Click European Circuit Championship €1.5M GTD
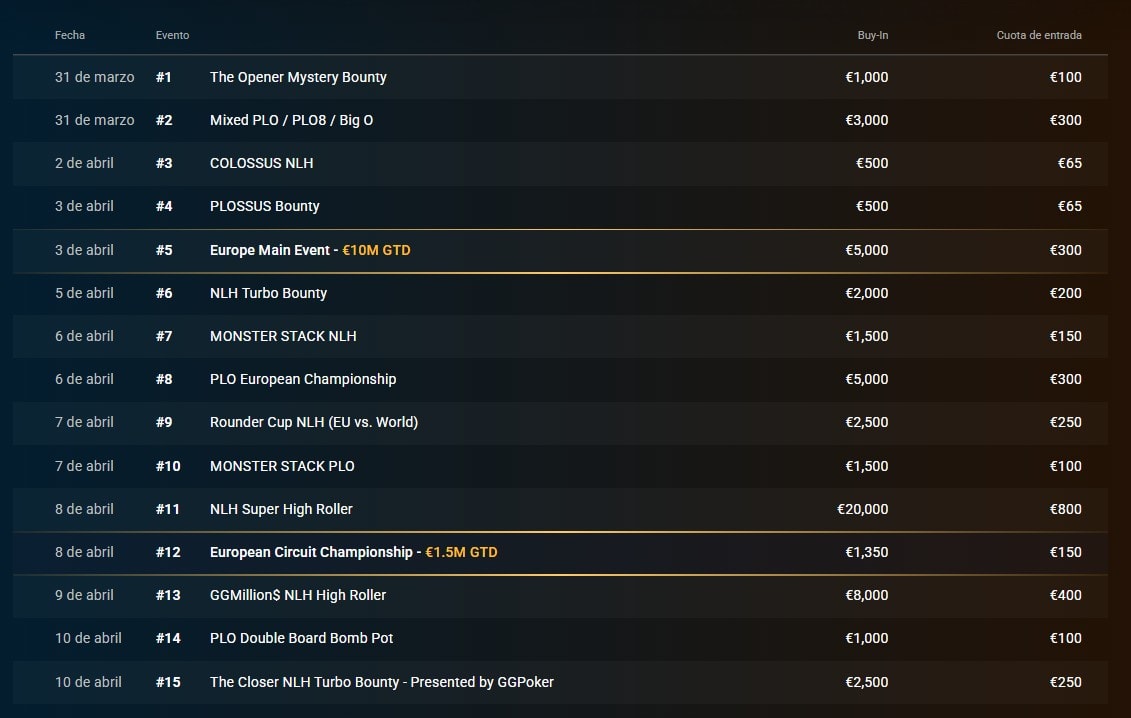 tap(353, 552)
